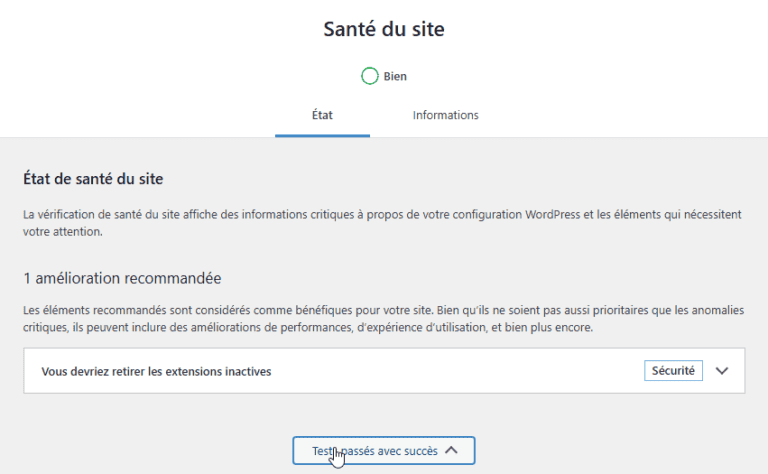The image size is (768, 474).
Task: Click the green circle status indicator
Action: tap(370, 76)
